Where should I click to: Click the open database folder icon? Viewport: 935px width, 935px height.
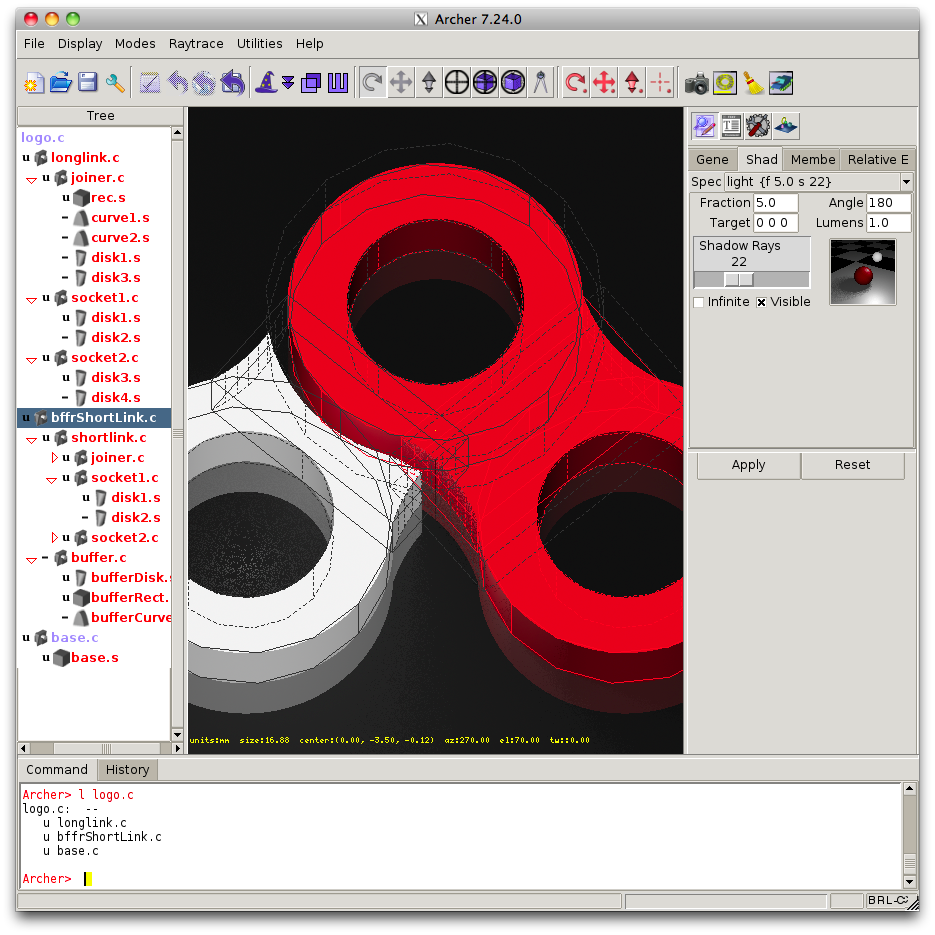(60, 83)
